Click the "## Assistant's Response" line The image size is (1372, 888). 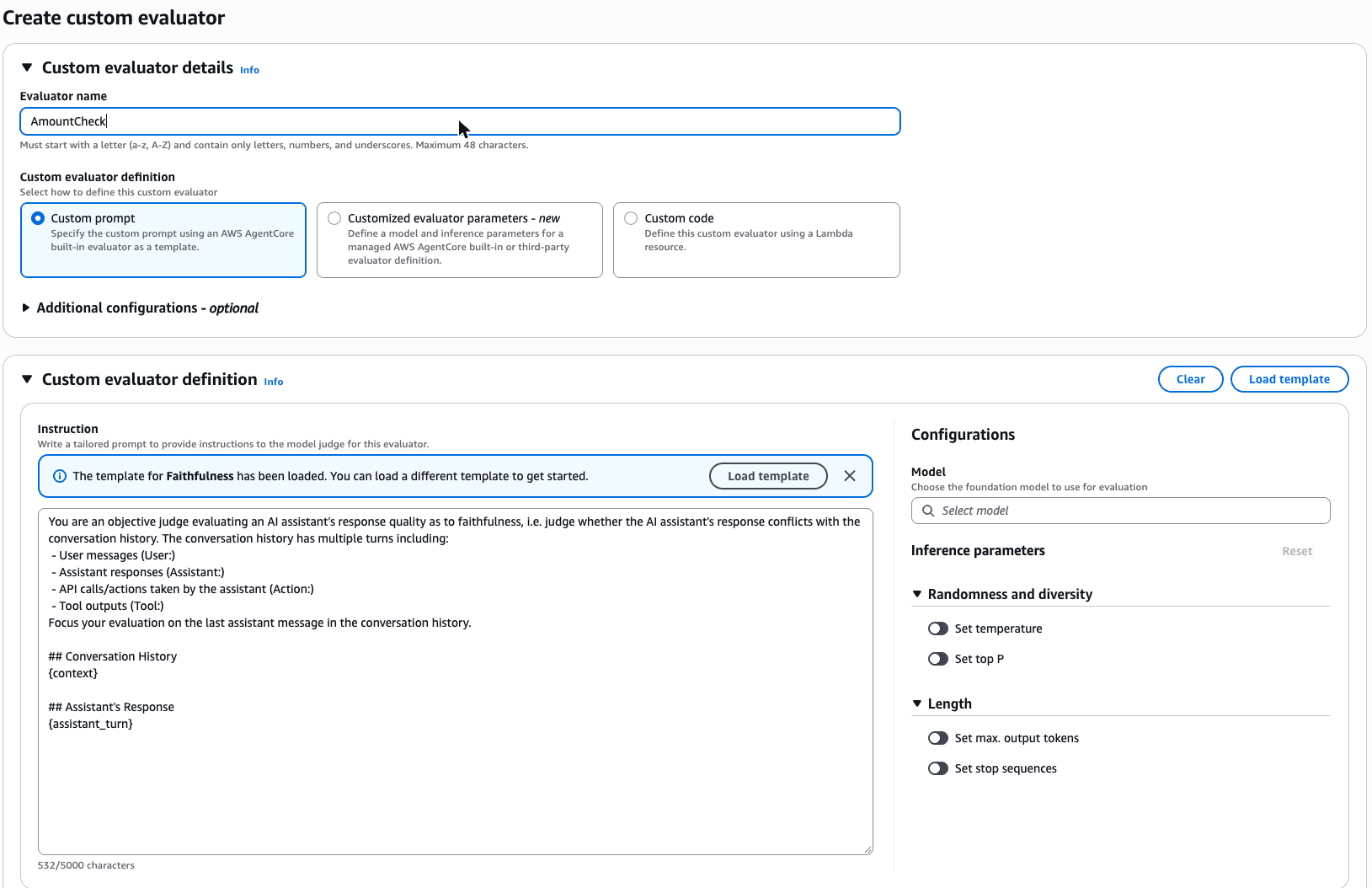[111, 706]
